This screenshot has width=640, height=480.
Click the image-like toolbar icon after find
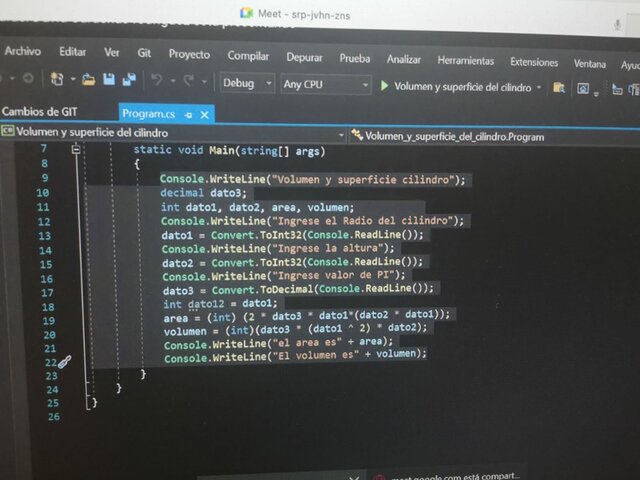(x=583, y=88)
